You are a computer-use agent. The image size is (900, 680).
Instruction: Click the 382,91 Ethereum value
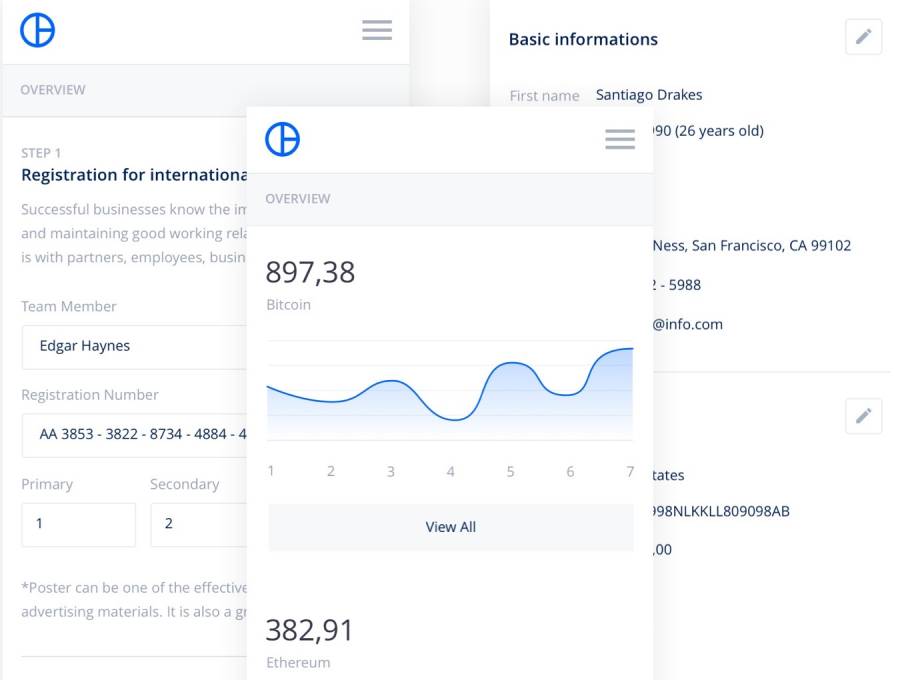click(310, 630)
